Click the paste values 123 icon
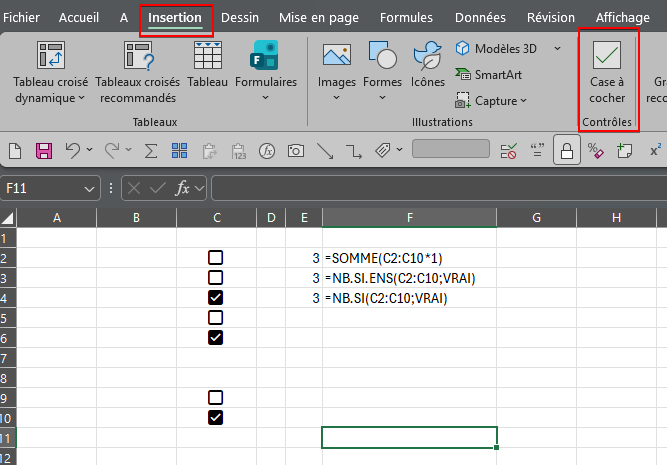 click(239, 151)
